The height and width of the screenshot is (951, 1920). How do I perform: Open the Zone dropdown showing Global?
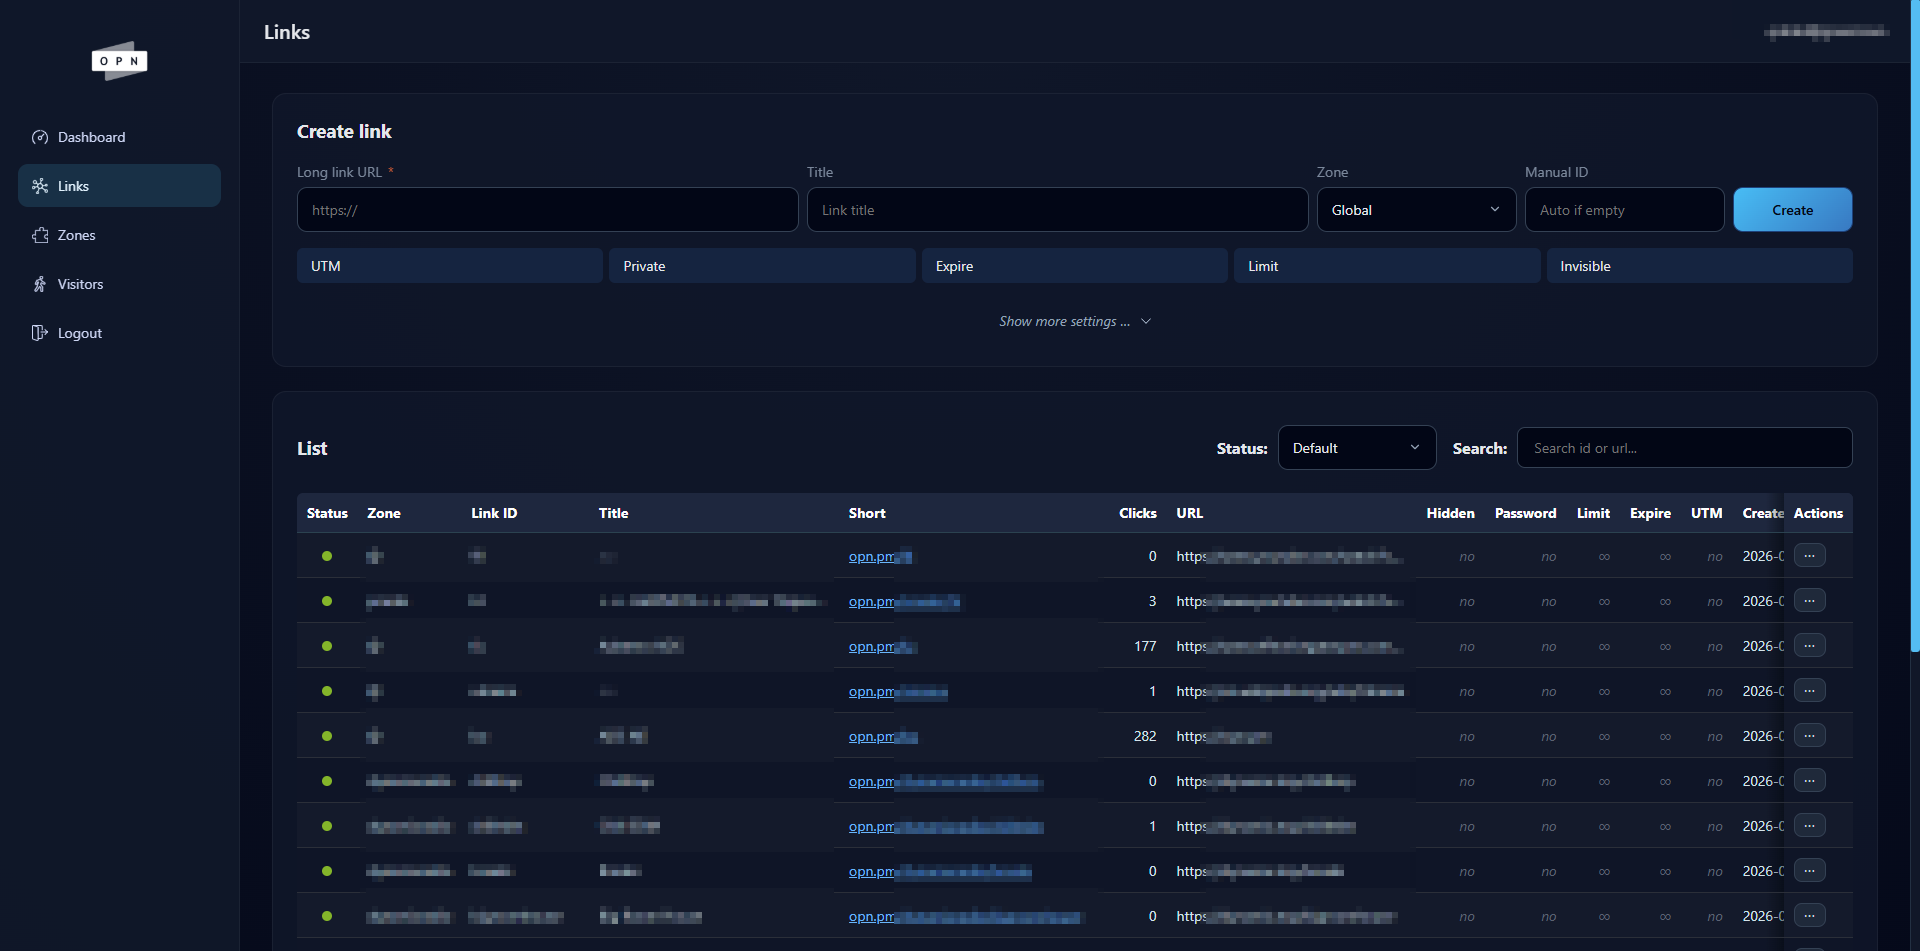1416,209
